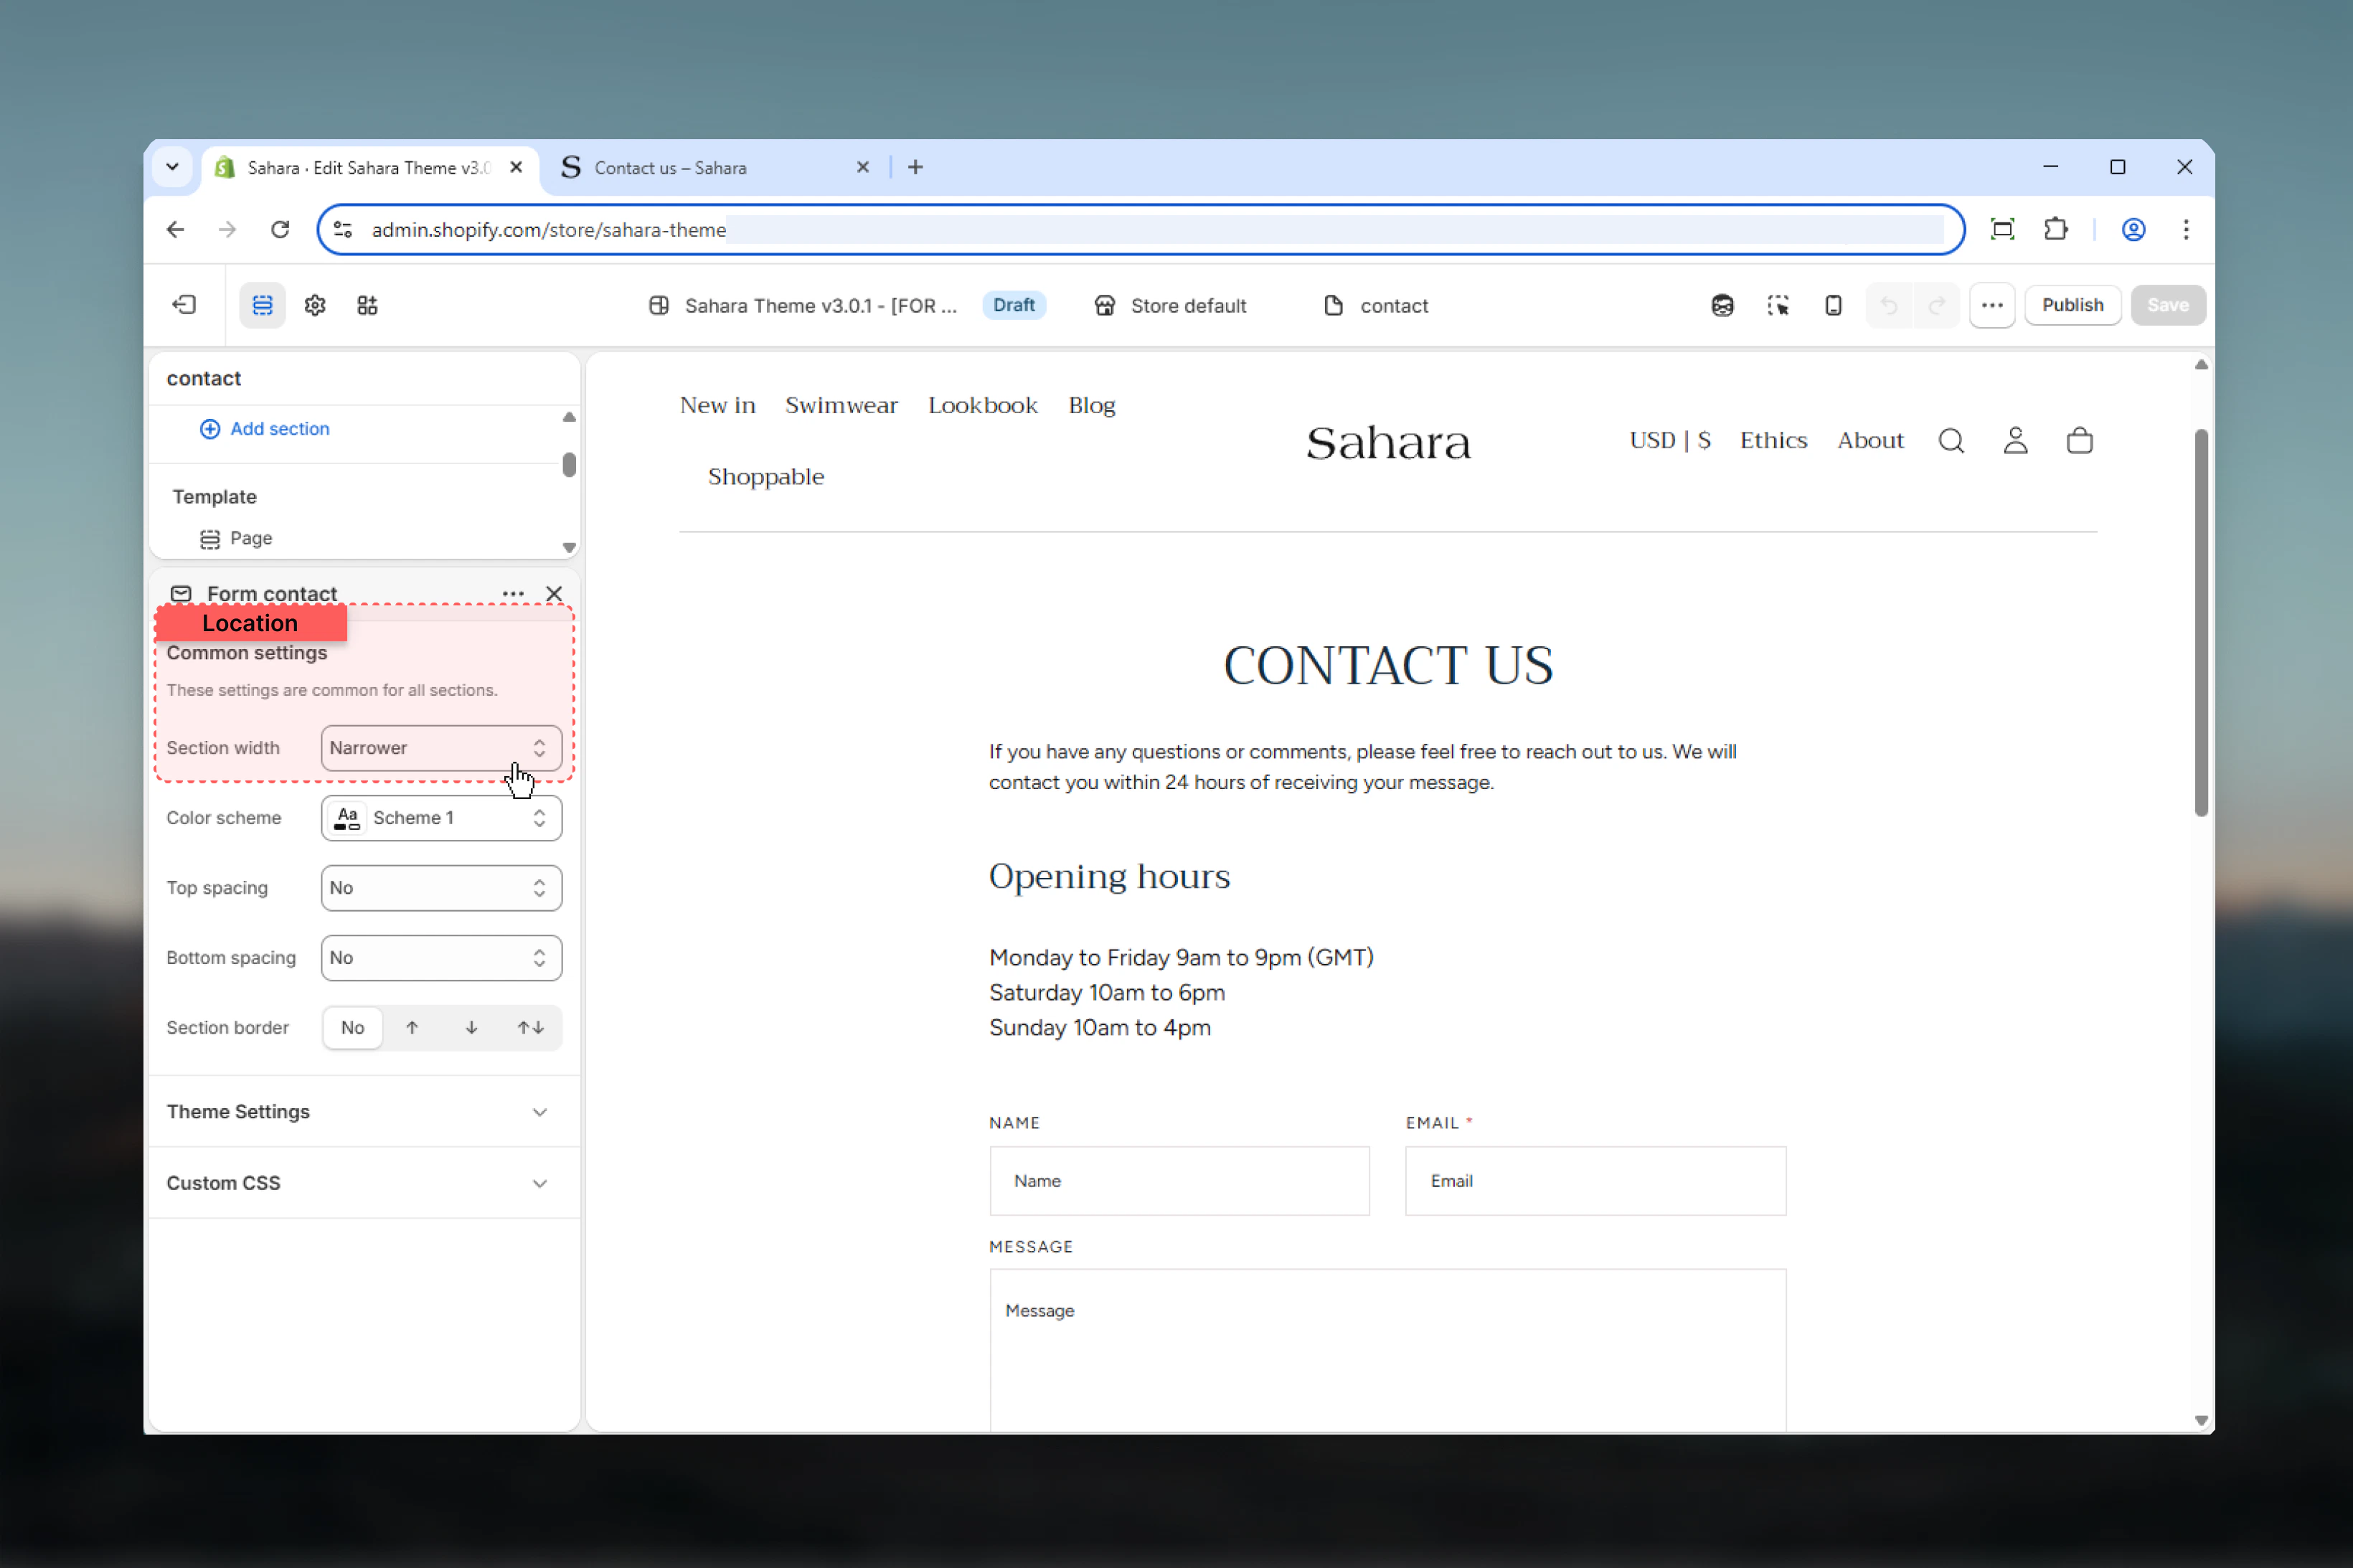Click the undo arrow icon

pos(1888,305)
